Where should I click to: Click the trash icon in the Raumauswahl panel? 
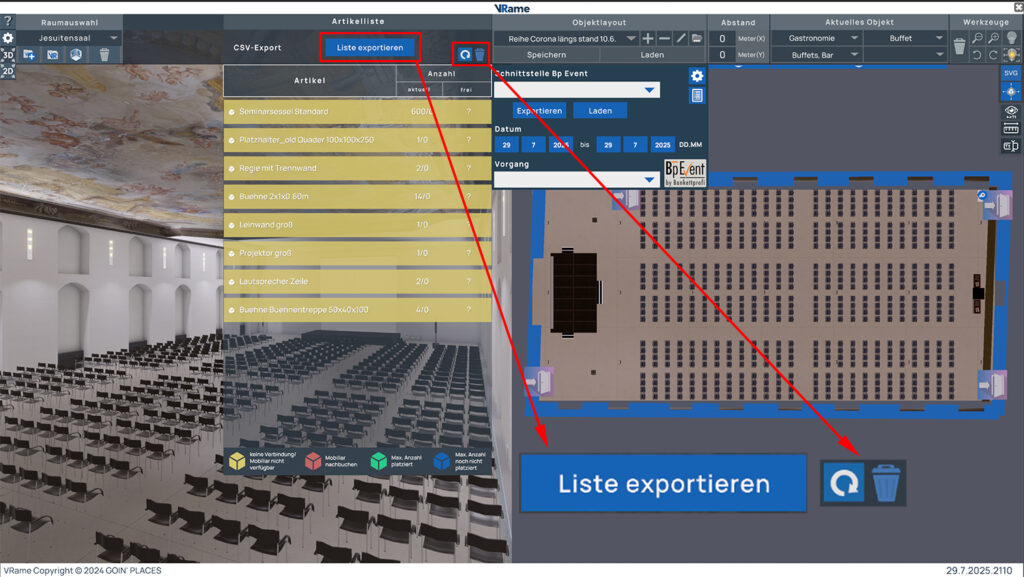coord(104,55)
